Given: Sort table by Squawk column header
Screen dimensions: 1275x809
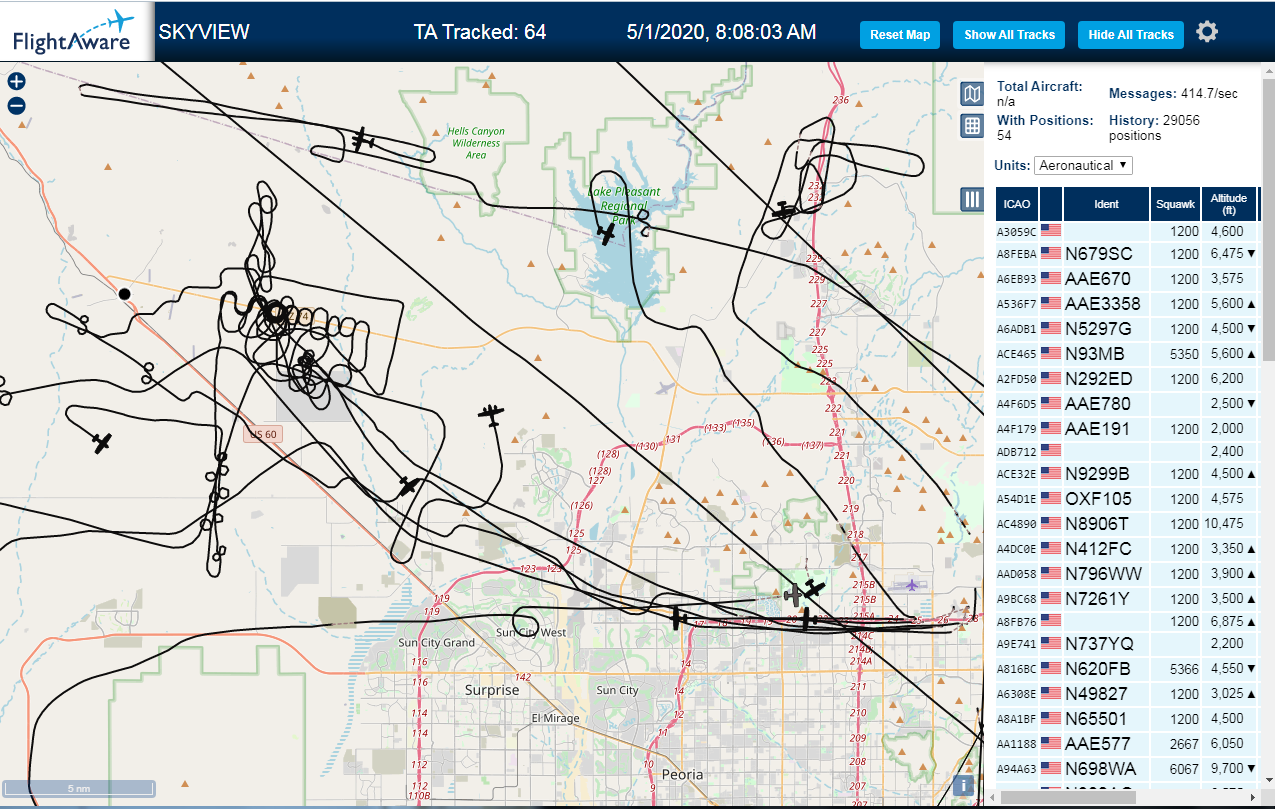Looking at the screenshot, I should [x=1174, y=204].
